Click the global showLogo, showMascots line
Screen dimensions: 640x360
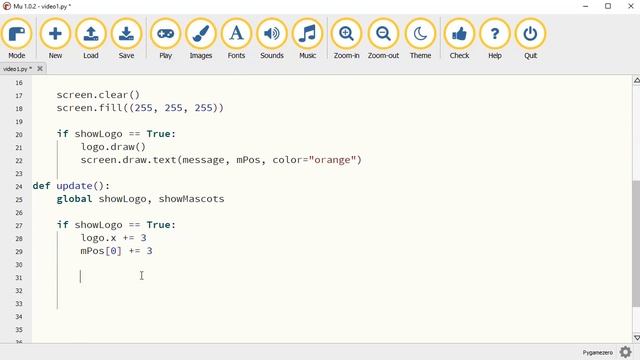click(x=140, y=199)
